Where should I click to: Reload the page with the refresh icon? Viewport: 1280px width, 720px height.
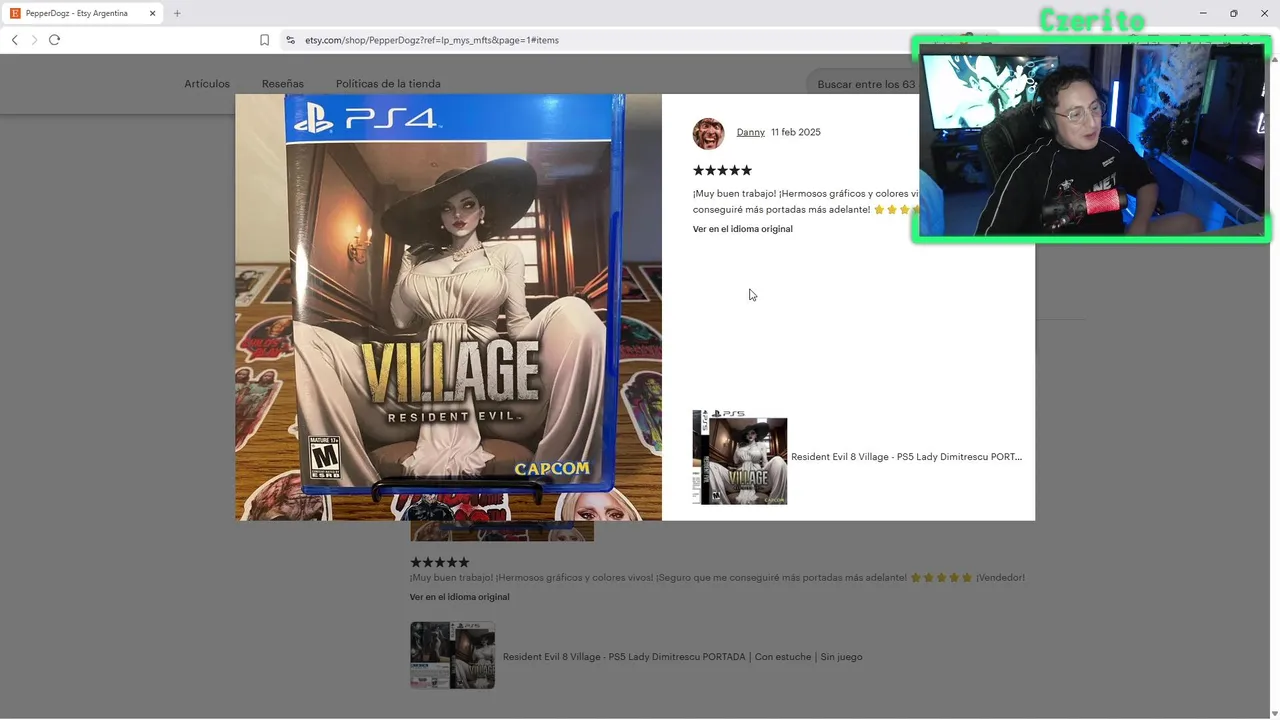54,40
